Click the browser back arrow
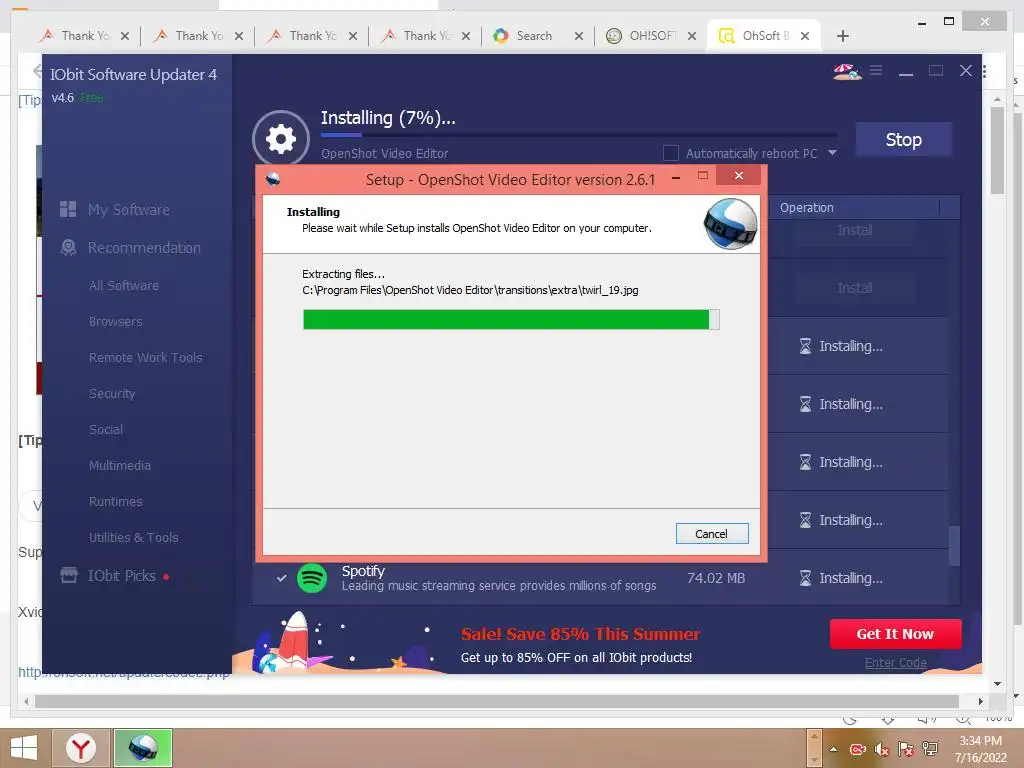1024x768 pixels. 37,71
